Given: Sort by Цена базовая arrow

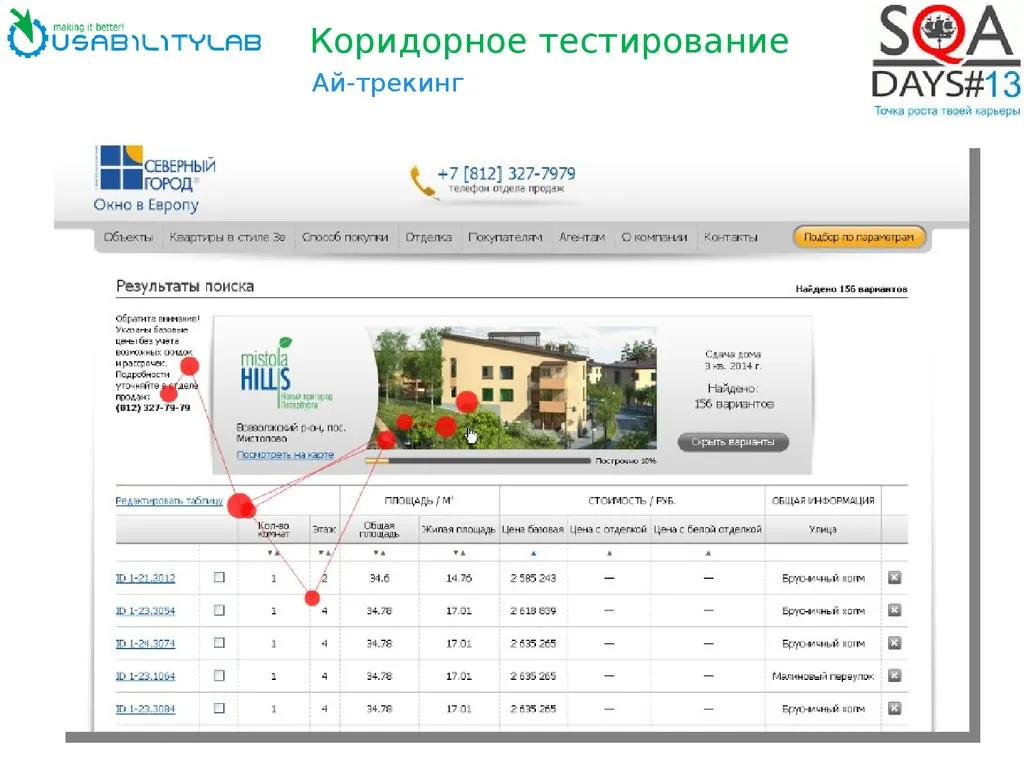Looking at the screenshot, I should click(x=534, y=553).
